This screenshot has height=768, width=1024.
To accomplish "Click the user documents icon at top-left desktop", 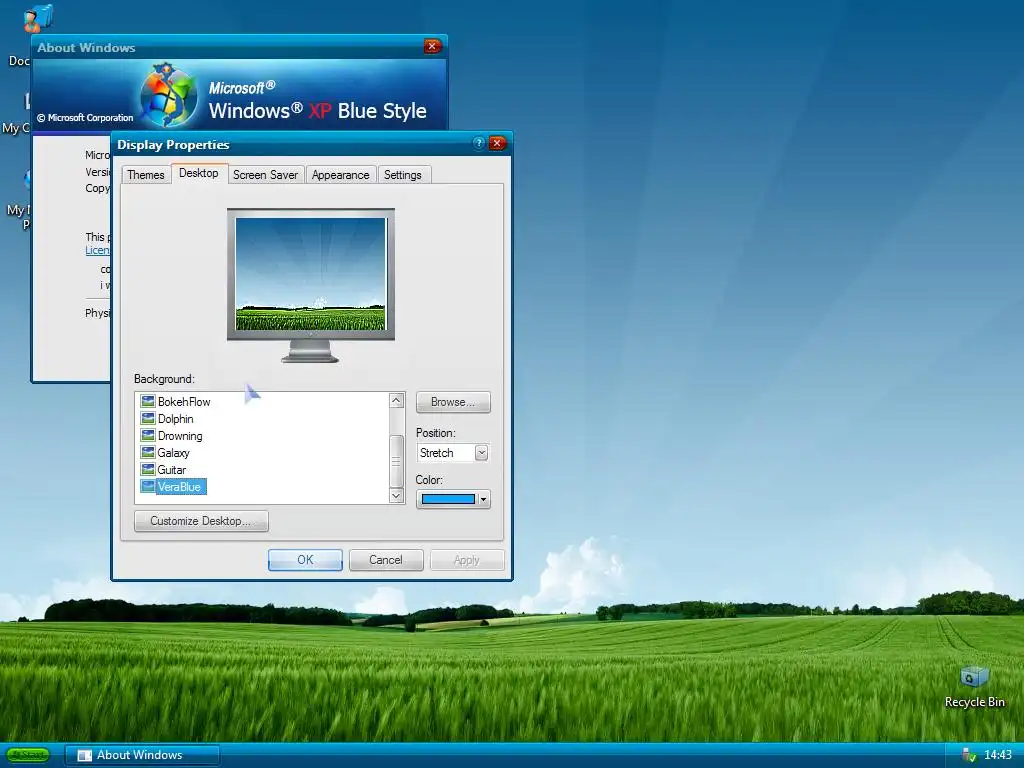I will pyautogui.click(x=38, y=18).
